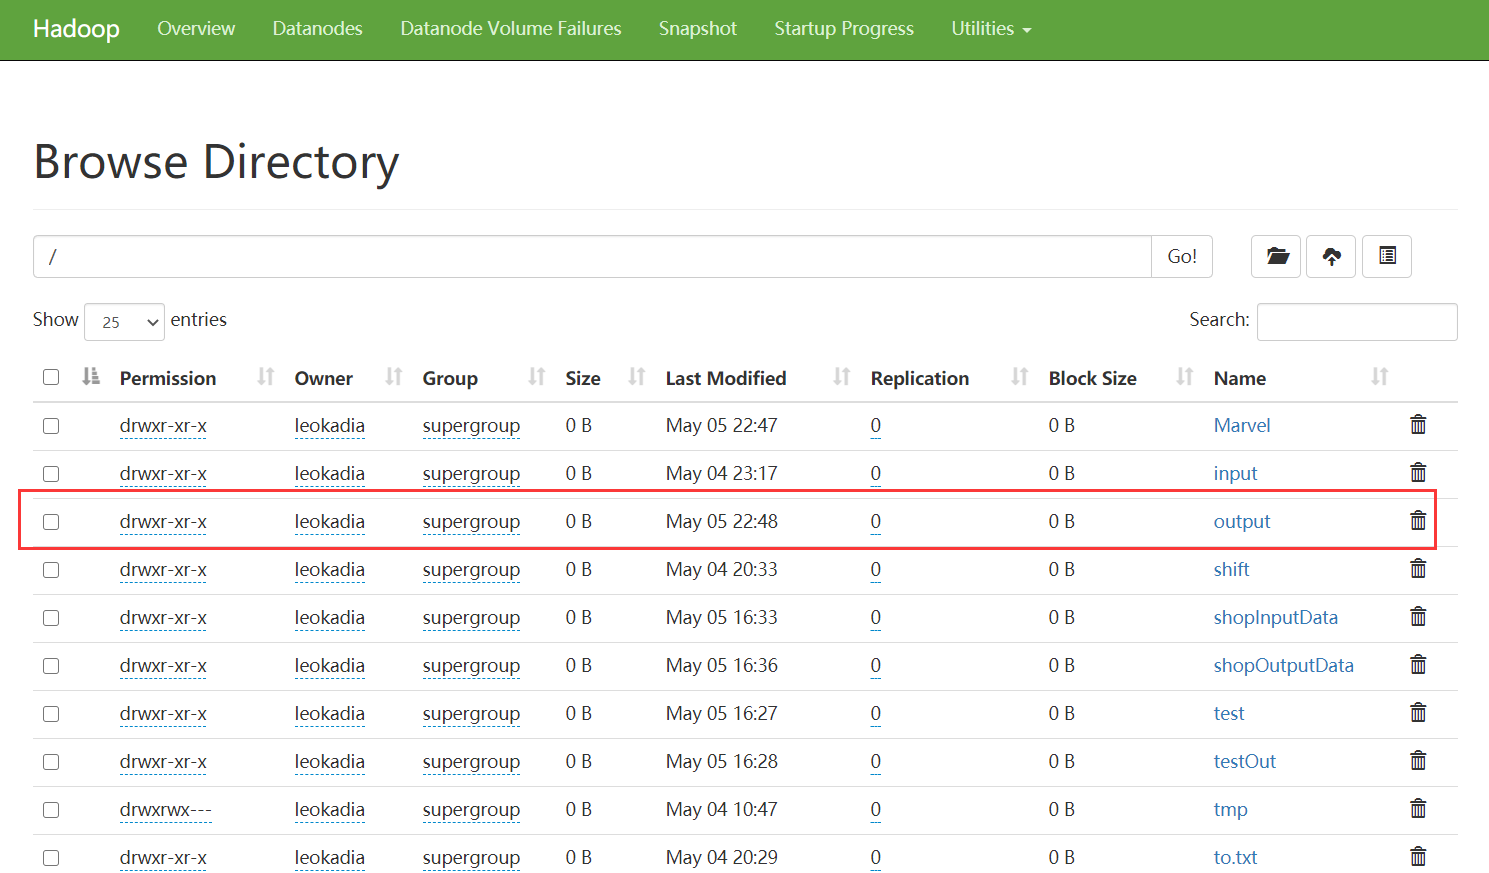The image size is (1489, 873).
Task: Open the upload files cloud icon
Action: point(1331,256)
